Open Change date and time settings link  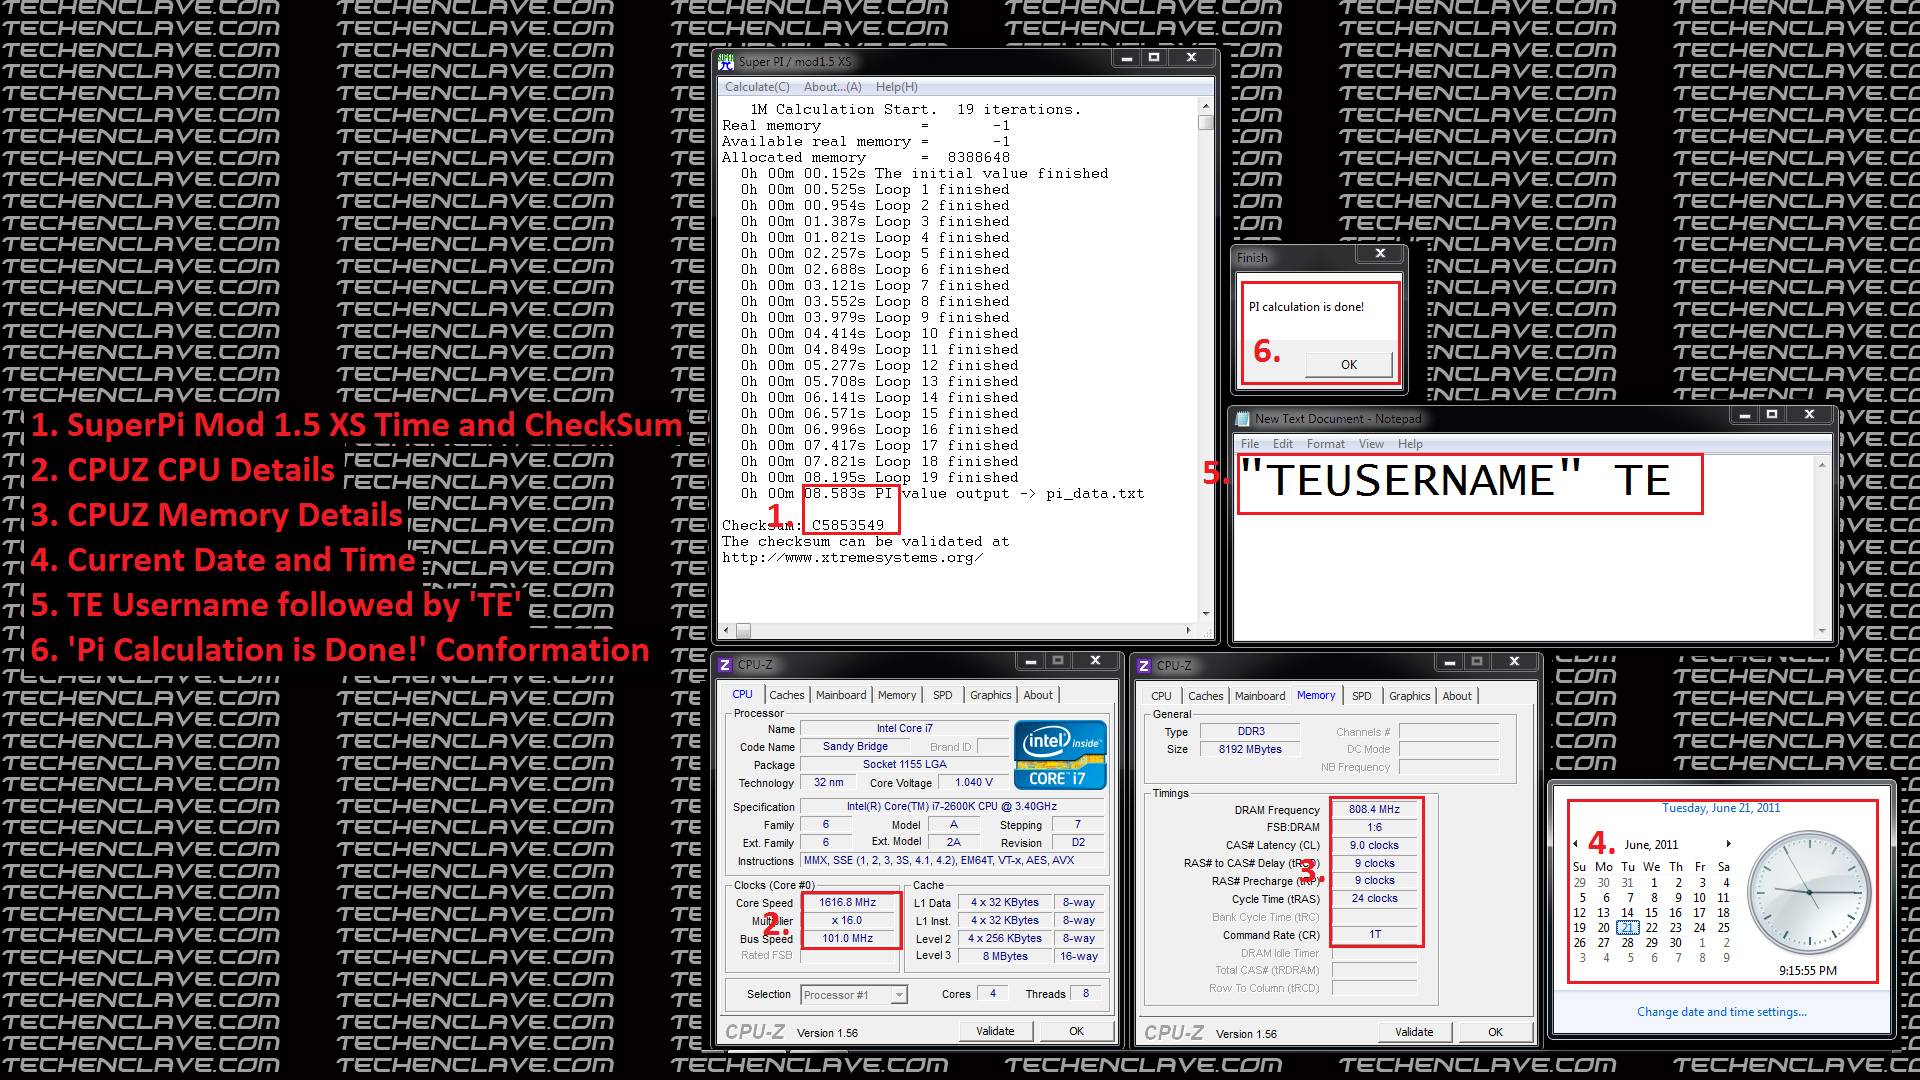pos(1721,1012)
